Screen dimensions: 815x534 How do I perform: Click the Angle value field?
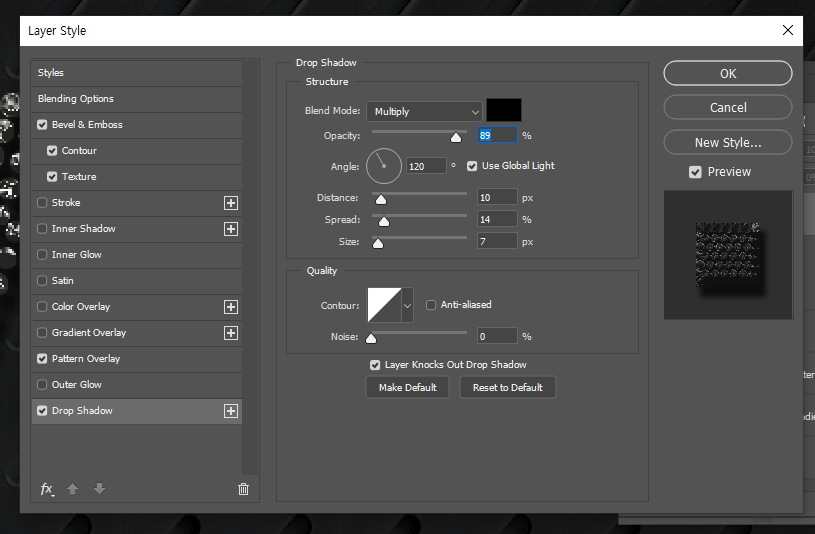tap(426, 166)
